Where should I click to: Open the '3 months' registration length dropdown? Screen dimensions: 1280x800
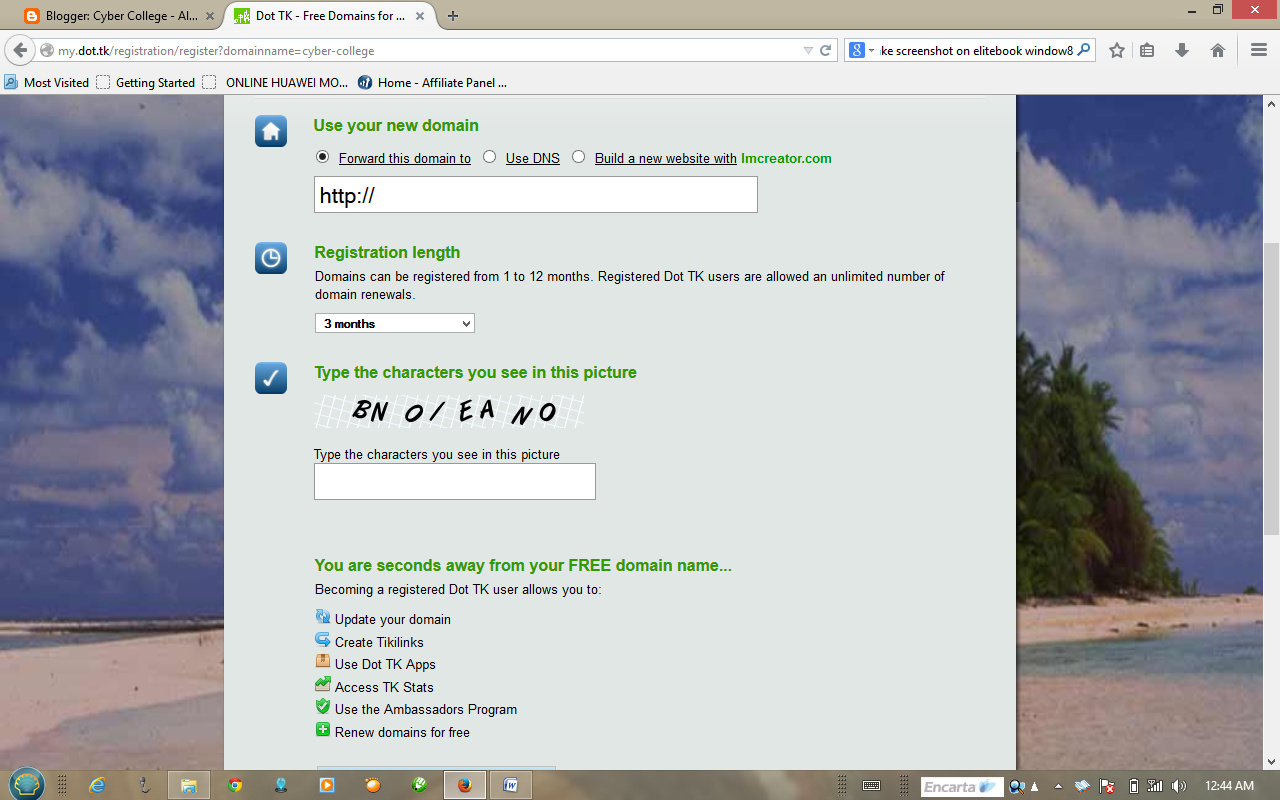(395, 323)
